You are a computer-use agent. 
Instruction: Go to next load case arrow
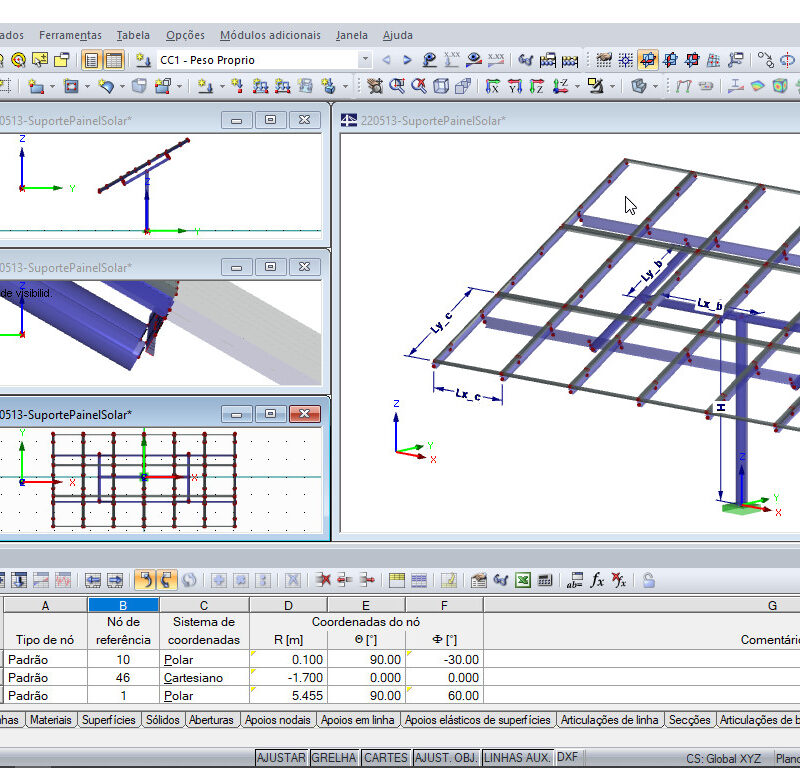pos(407,60)
